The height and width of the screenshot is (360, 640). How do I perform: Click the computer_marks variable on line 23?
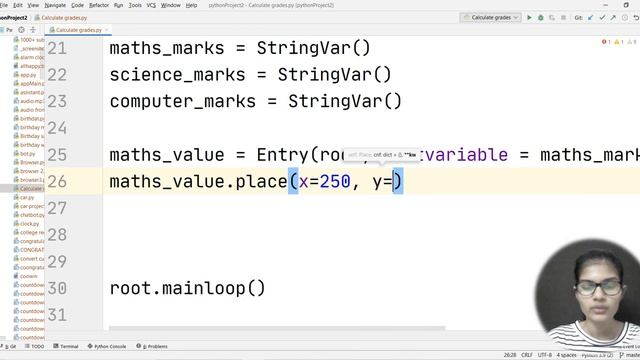182,101
